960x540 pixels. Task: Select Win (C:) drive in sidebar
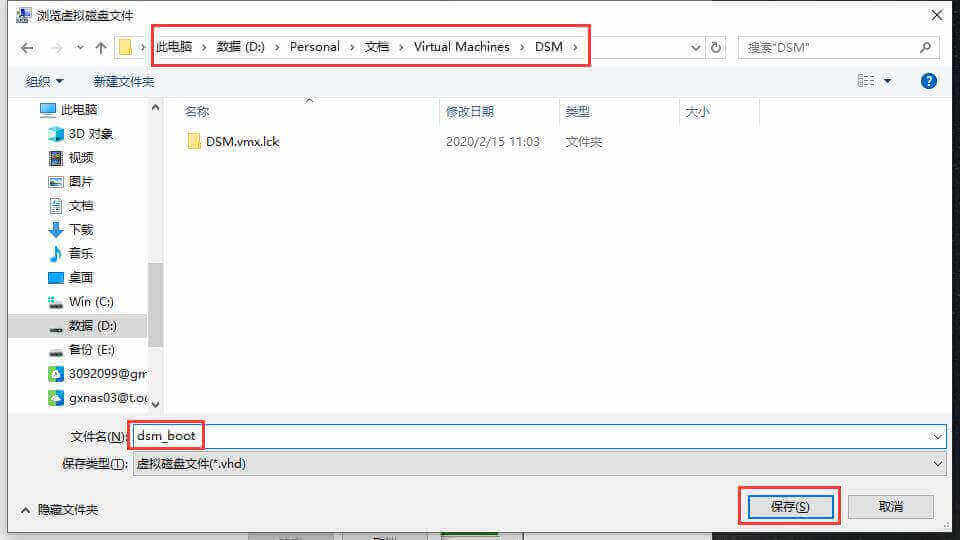[91, 302]
